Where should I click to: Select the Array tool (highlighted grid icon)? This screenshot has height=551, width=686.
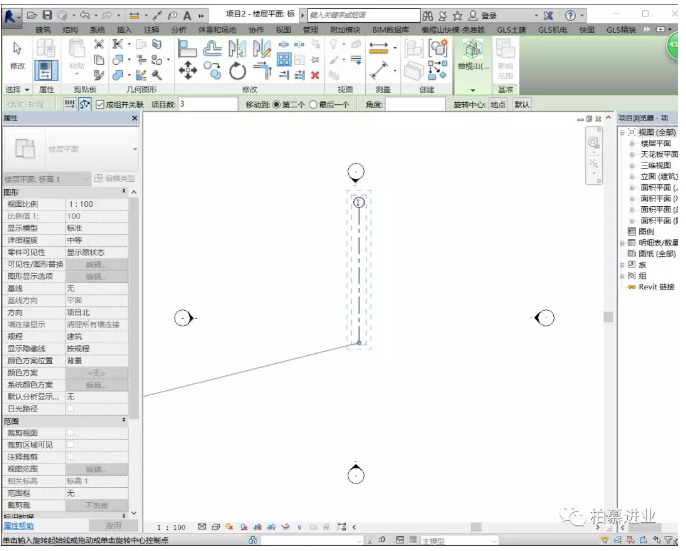284,59
